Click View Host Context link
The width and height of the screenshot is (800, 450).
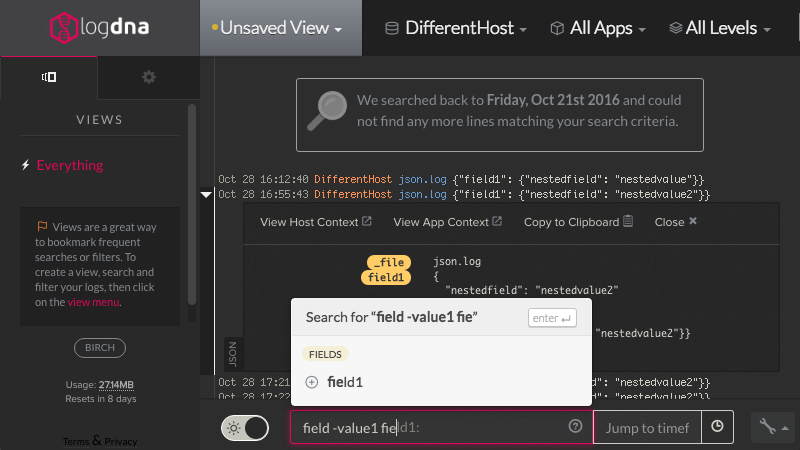pyautogui.click(x=315, y=222)
